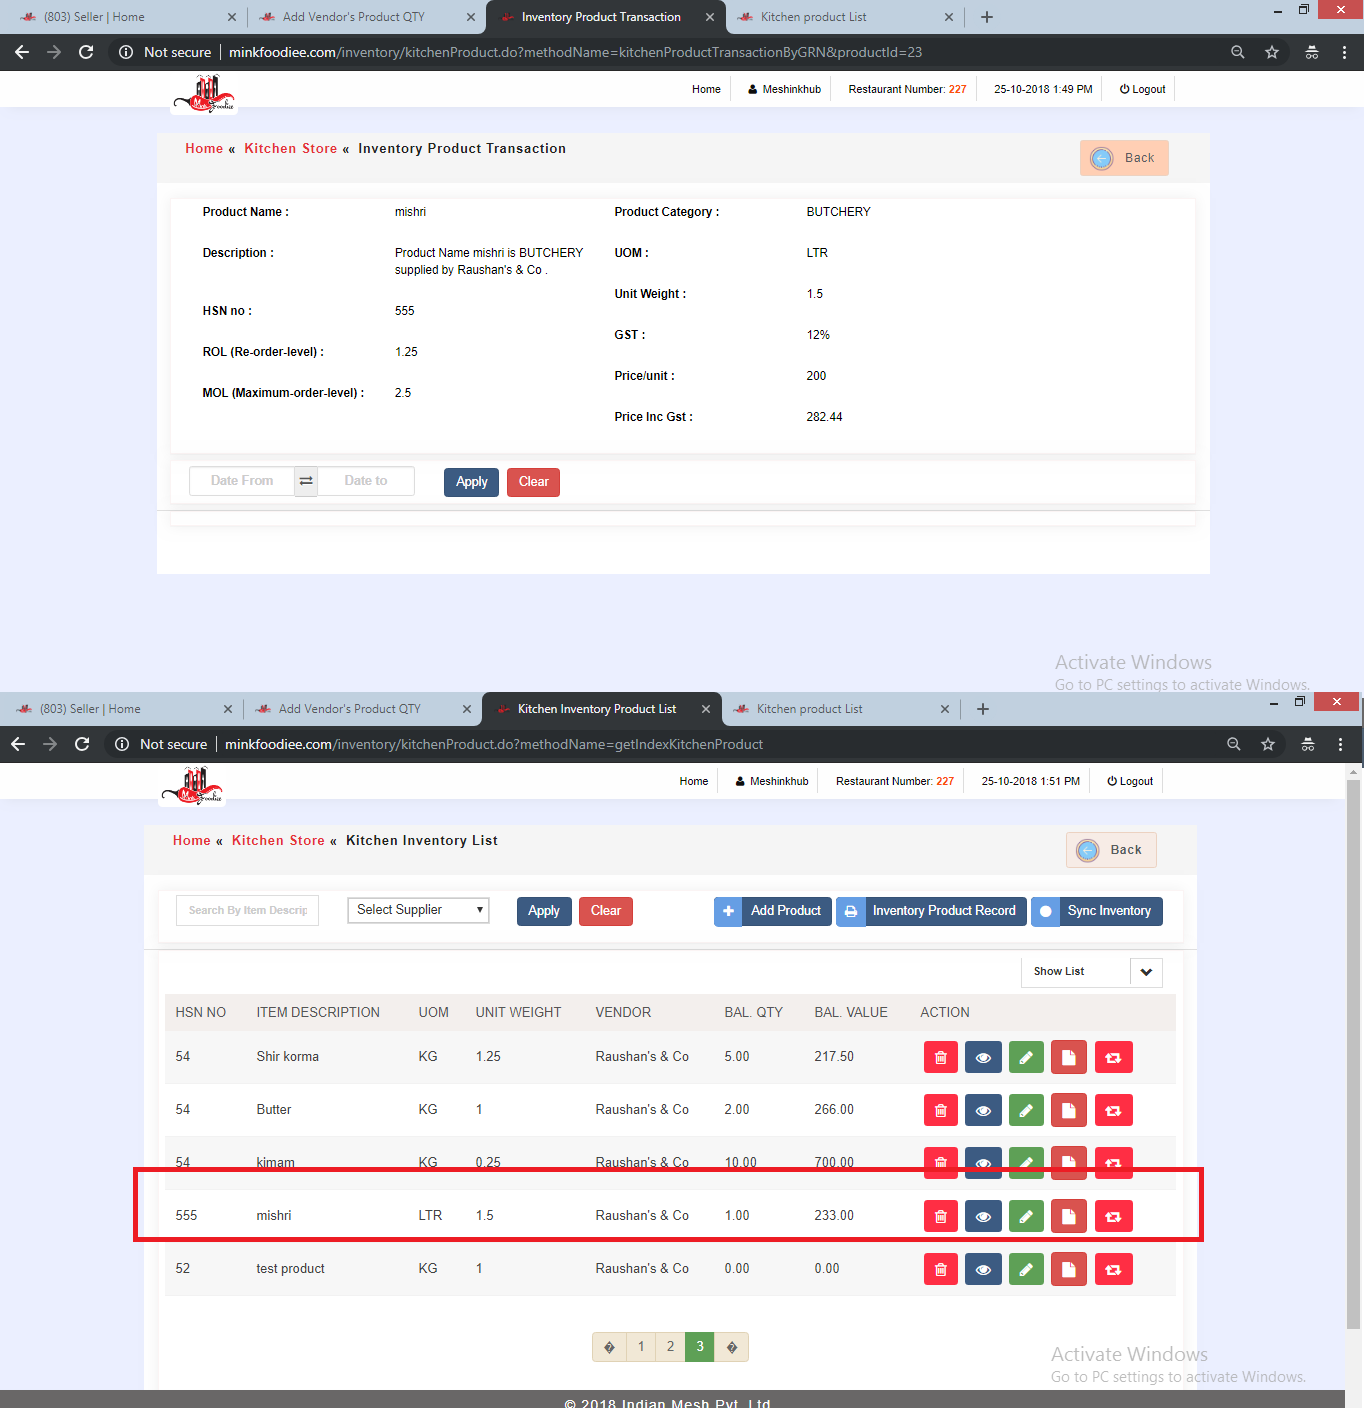Click zoom magnifier icon in Kitchen Inventory List window
The image size is (1366, 1408).
coord(1234,744)
